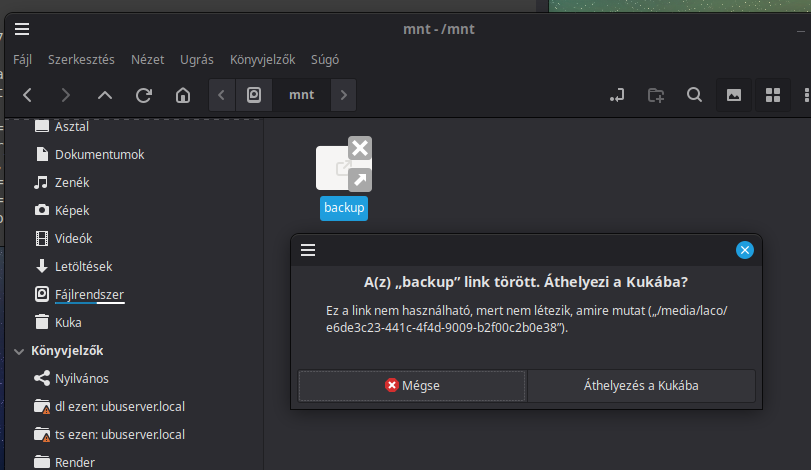Click the dialog's hamburger menu icon
The image size is (811, 470).
pyautogui.click(x=308, y=250)
